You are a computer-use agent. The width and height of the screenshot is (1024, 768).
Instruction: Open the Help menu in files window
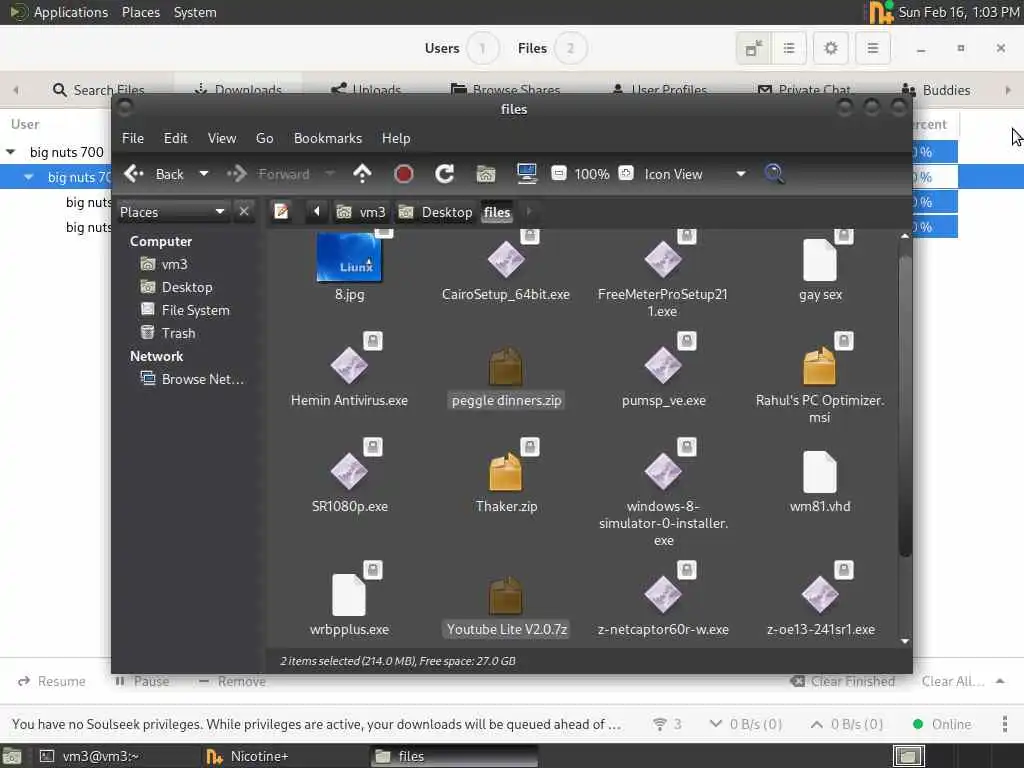396,138
